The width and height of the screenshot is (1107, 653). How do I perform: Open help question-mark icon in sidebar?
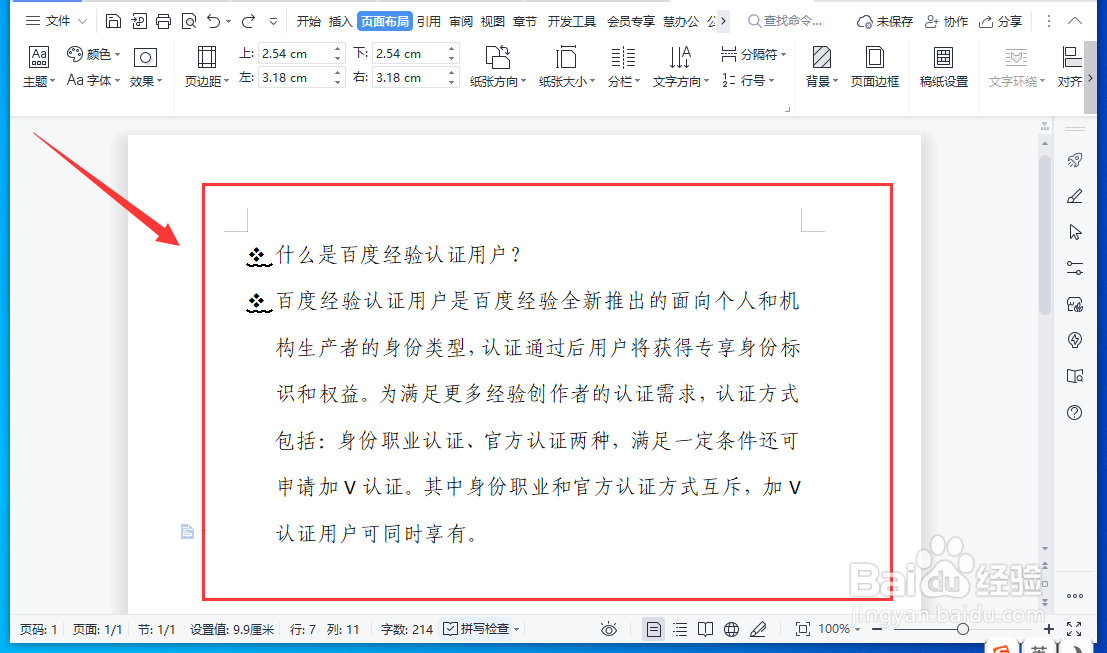(x=1075, y=412)
